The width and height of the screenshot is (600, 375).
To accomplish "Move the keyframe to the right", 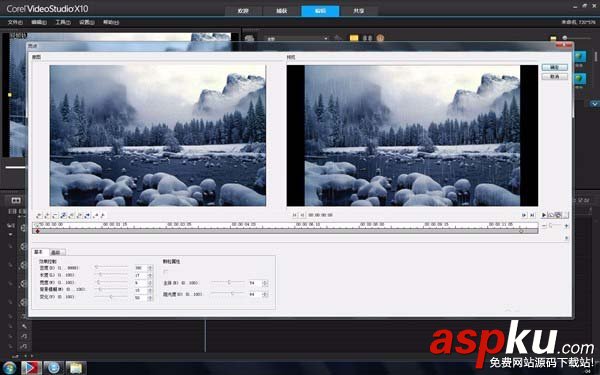I will pyautogui.click(x=79, y=216).
